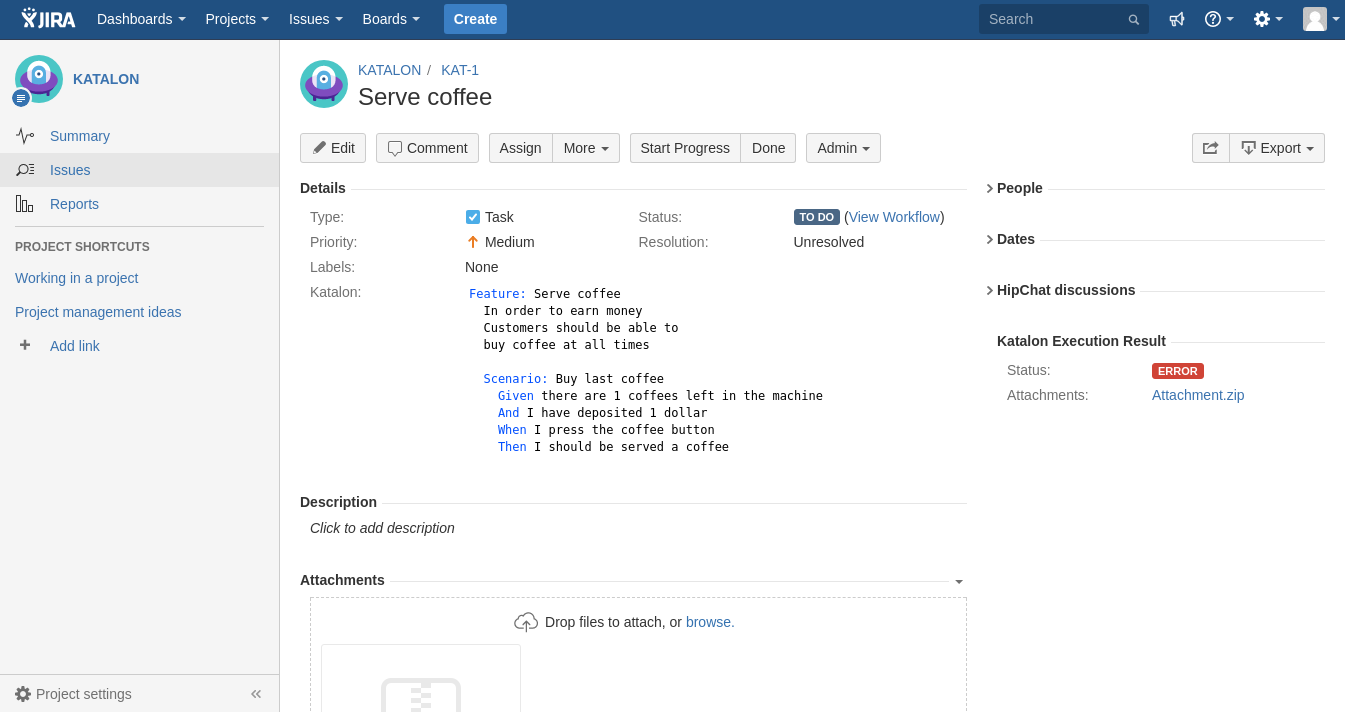Click the Create button
The image size is (1345, 712).
point(475,19)
